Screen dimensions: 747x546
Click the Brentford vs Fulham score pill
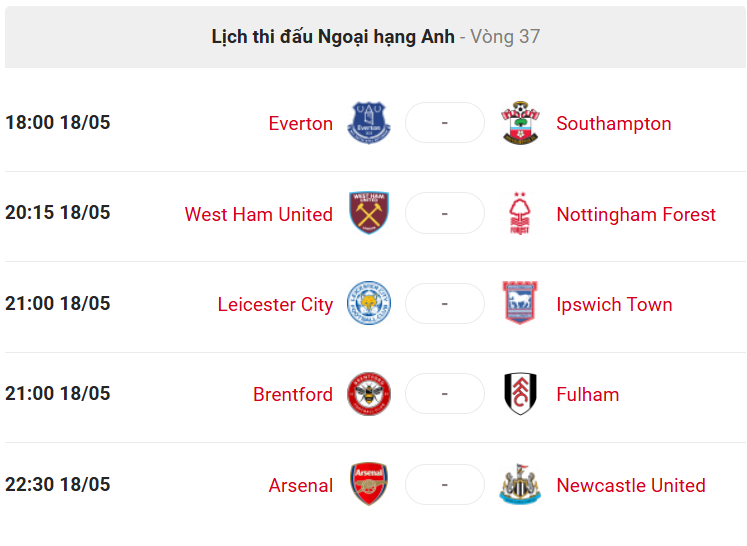(x=445, y=394)
